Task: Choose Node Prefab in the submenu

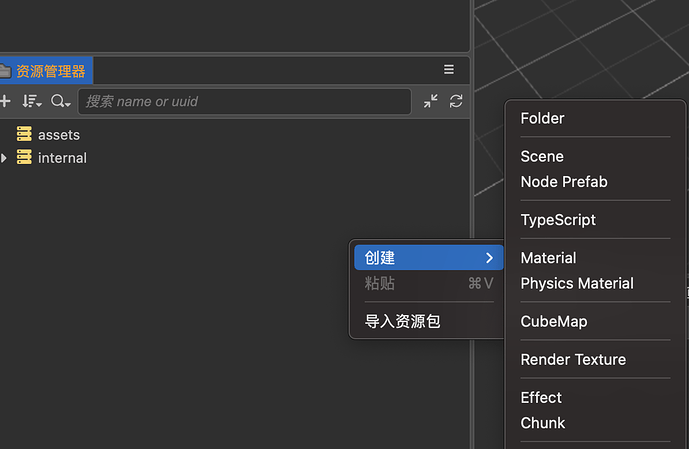Action: (564, 182)
